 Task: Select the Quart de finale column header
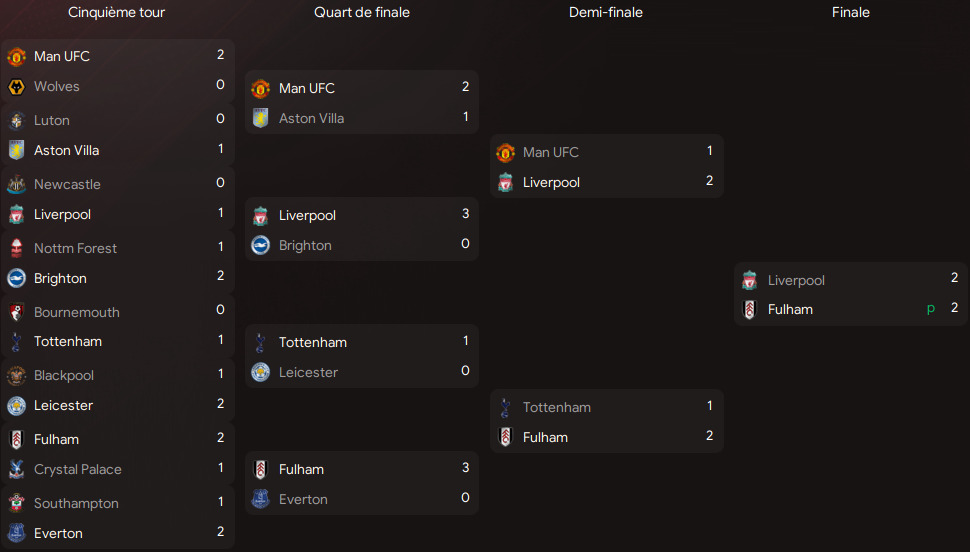coord(362,13)
